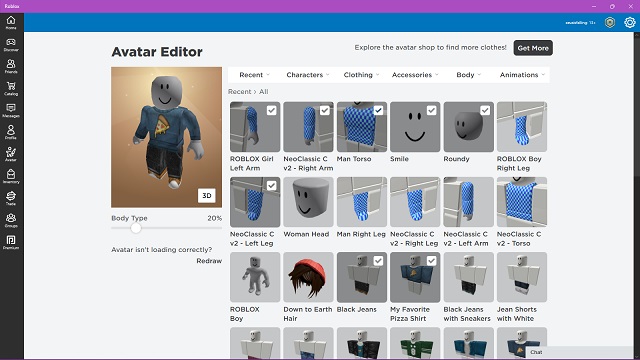Select Black Jeans with Sneakers thumbnail
The height and width of the screenshot is (360, 640).
click(x=469, y=277)
